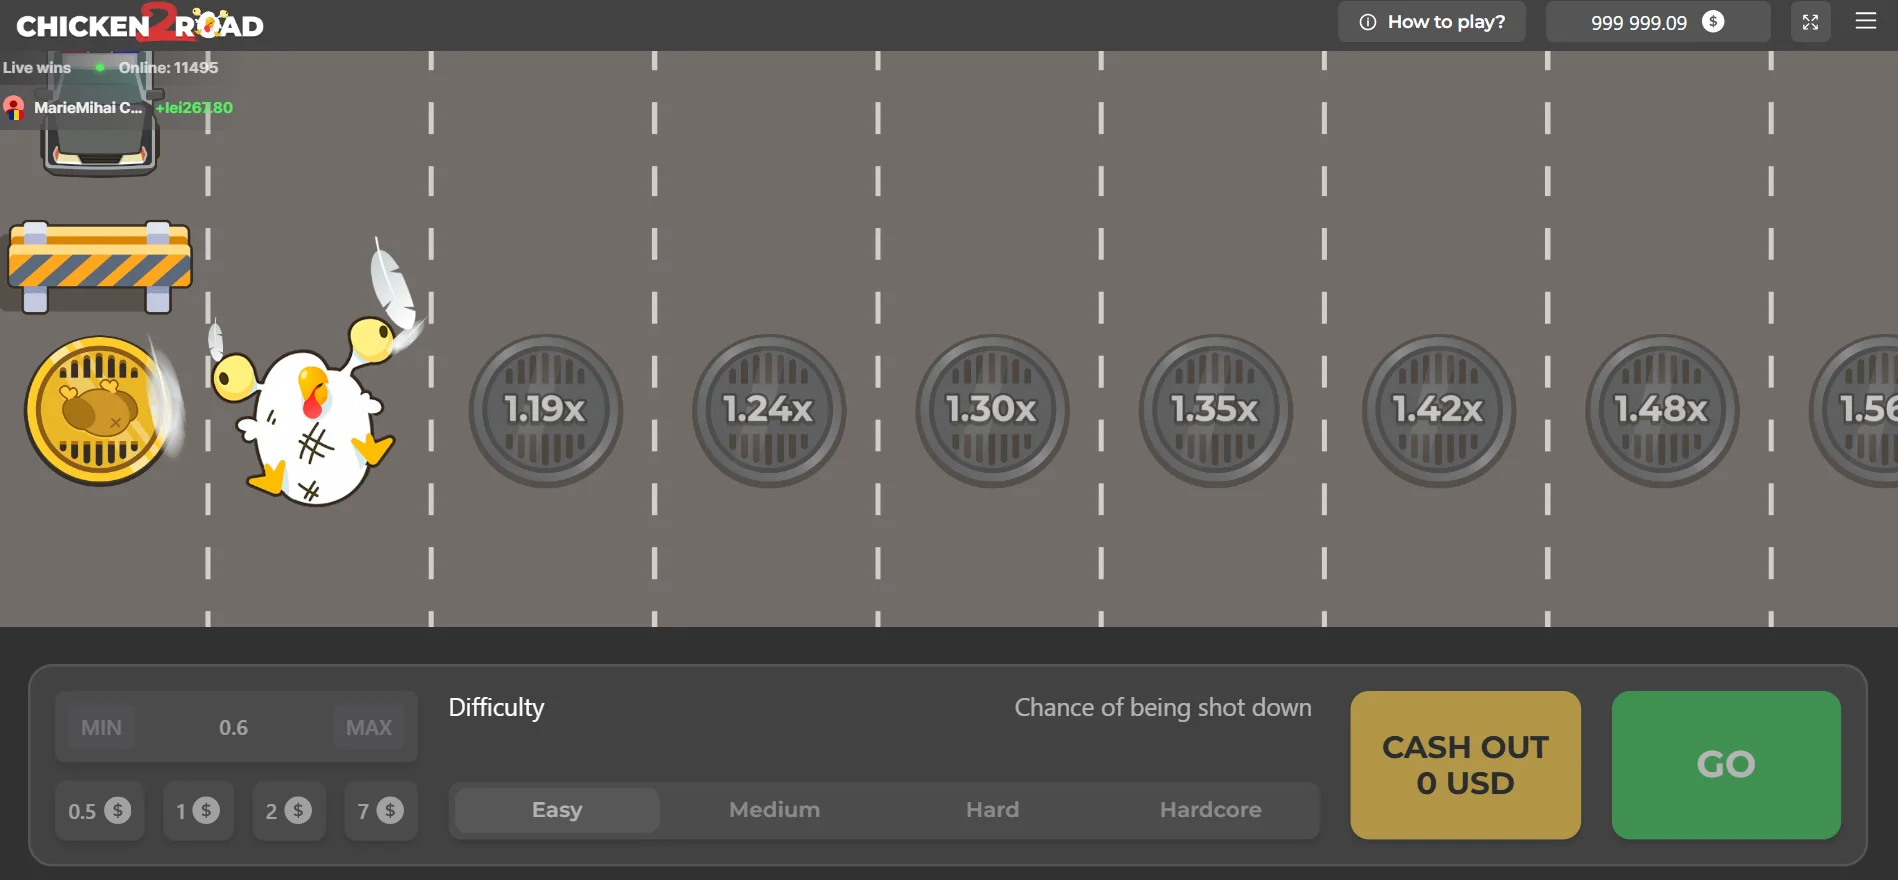Screen dimensions: 1898x880
Task: Click the 1.19x manhole multiplier
Action: [x=546, y=410]
